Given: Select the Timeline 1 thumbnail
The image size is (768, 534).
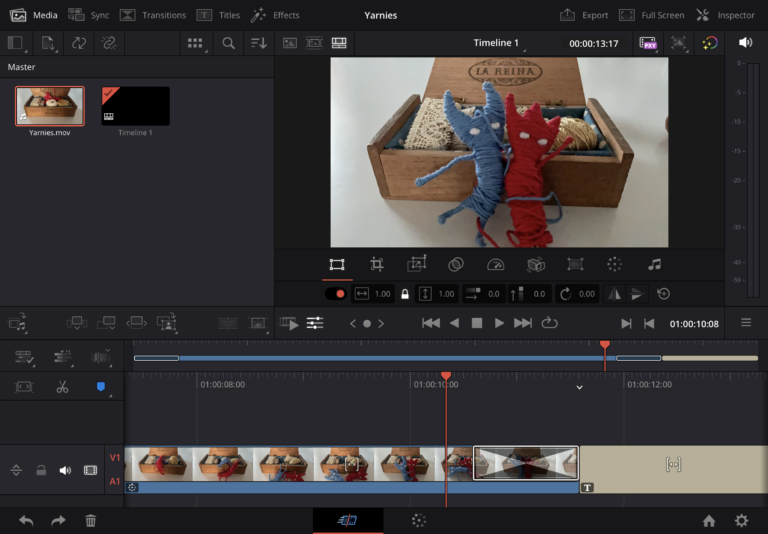Looking at the screenshot, I should [136, 106].
